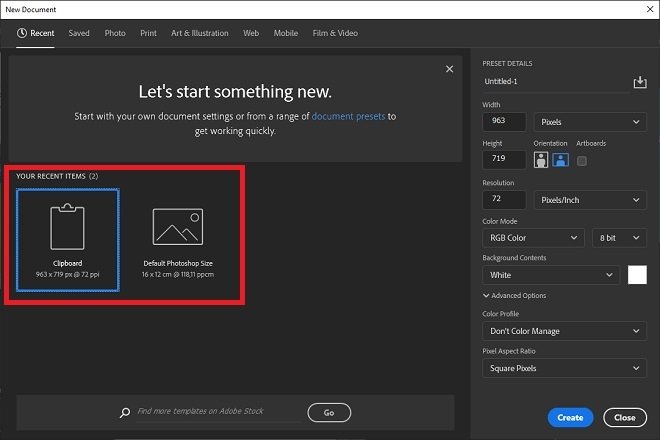
Task: Collapse the Advanced Options section
Action: tap(514, 296)
